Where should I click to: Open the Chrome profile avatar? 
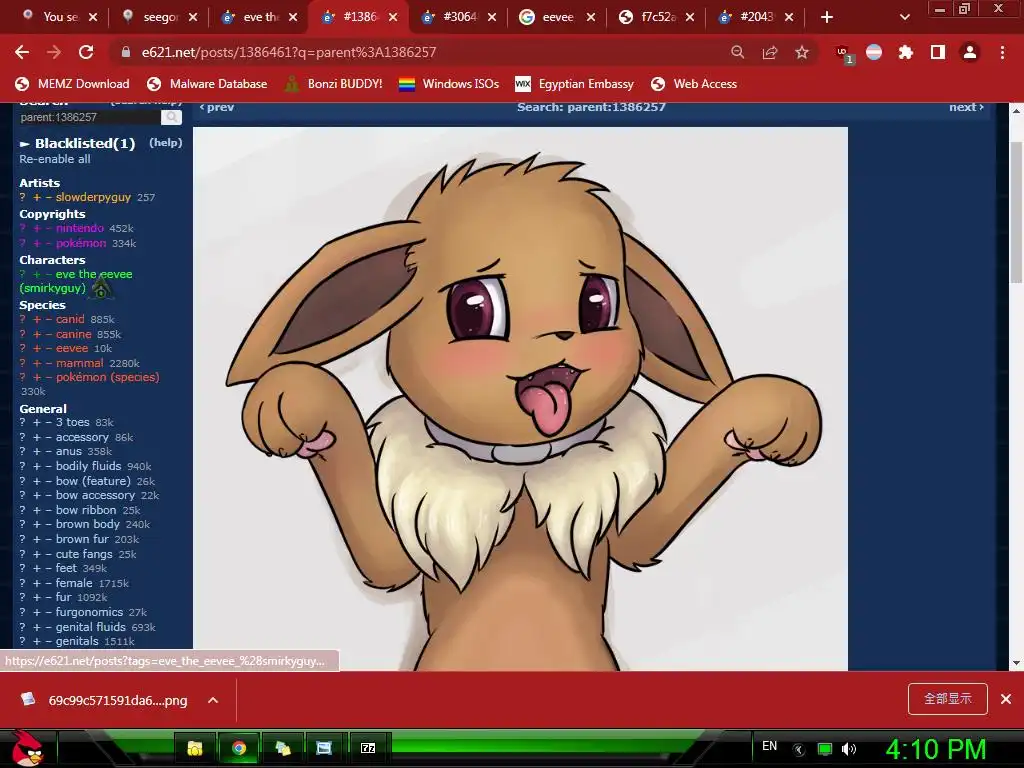pos(970,52)
